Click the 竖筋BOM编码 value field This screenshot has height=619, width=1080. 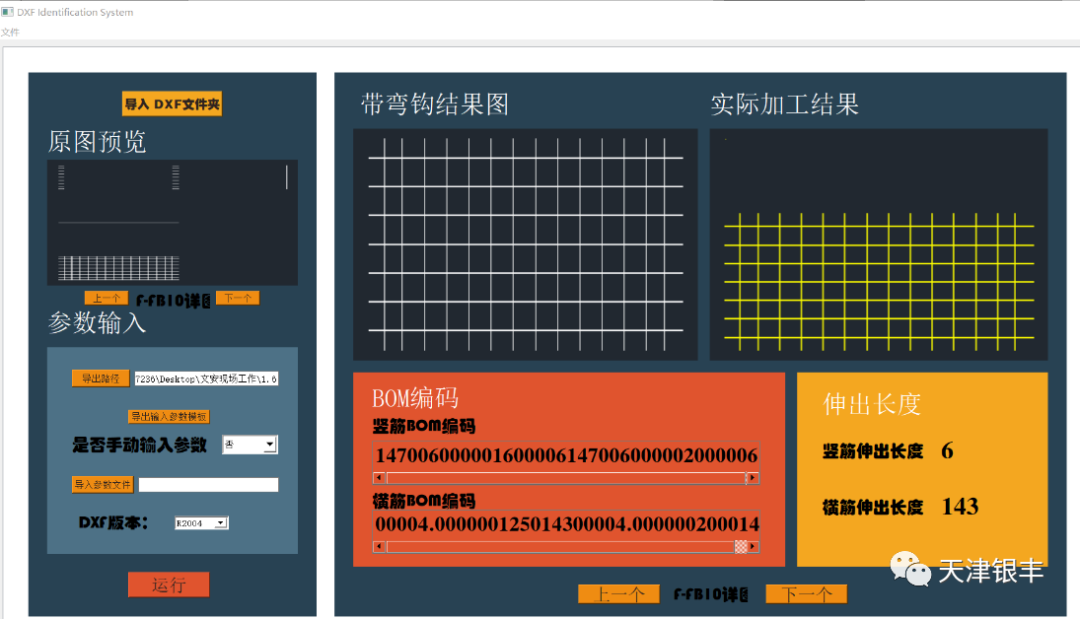(x=566, y=455)
